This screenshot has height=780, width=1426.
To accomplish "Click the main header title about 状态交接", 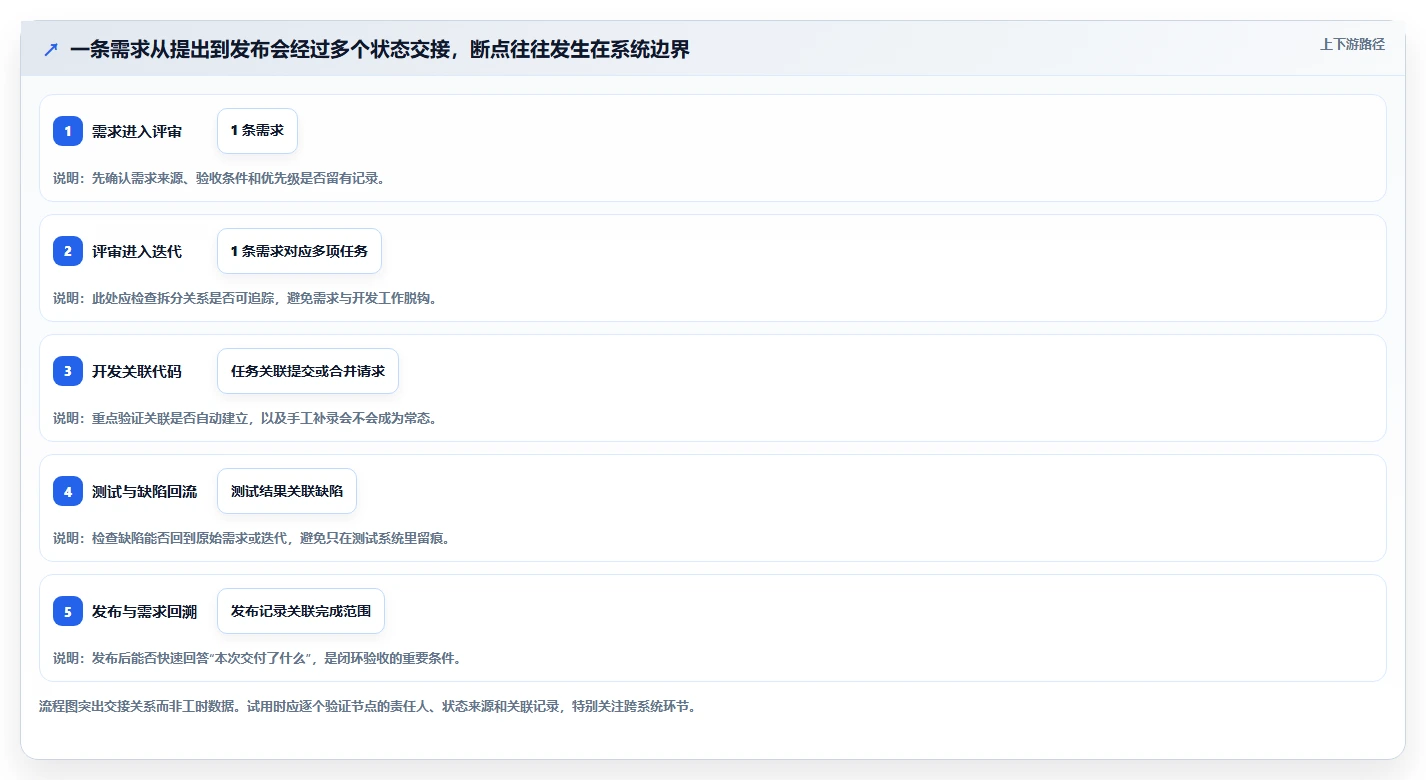I will point(380,49).
